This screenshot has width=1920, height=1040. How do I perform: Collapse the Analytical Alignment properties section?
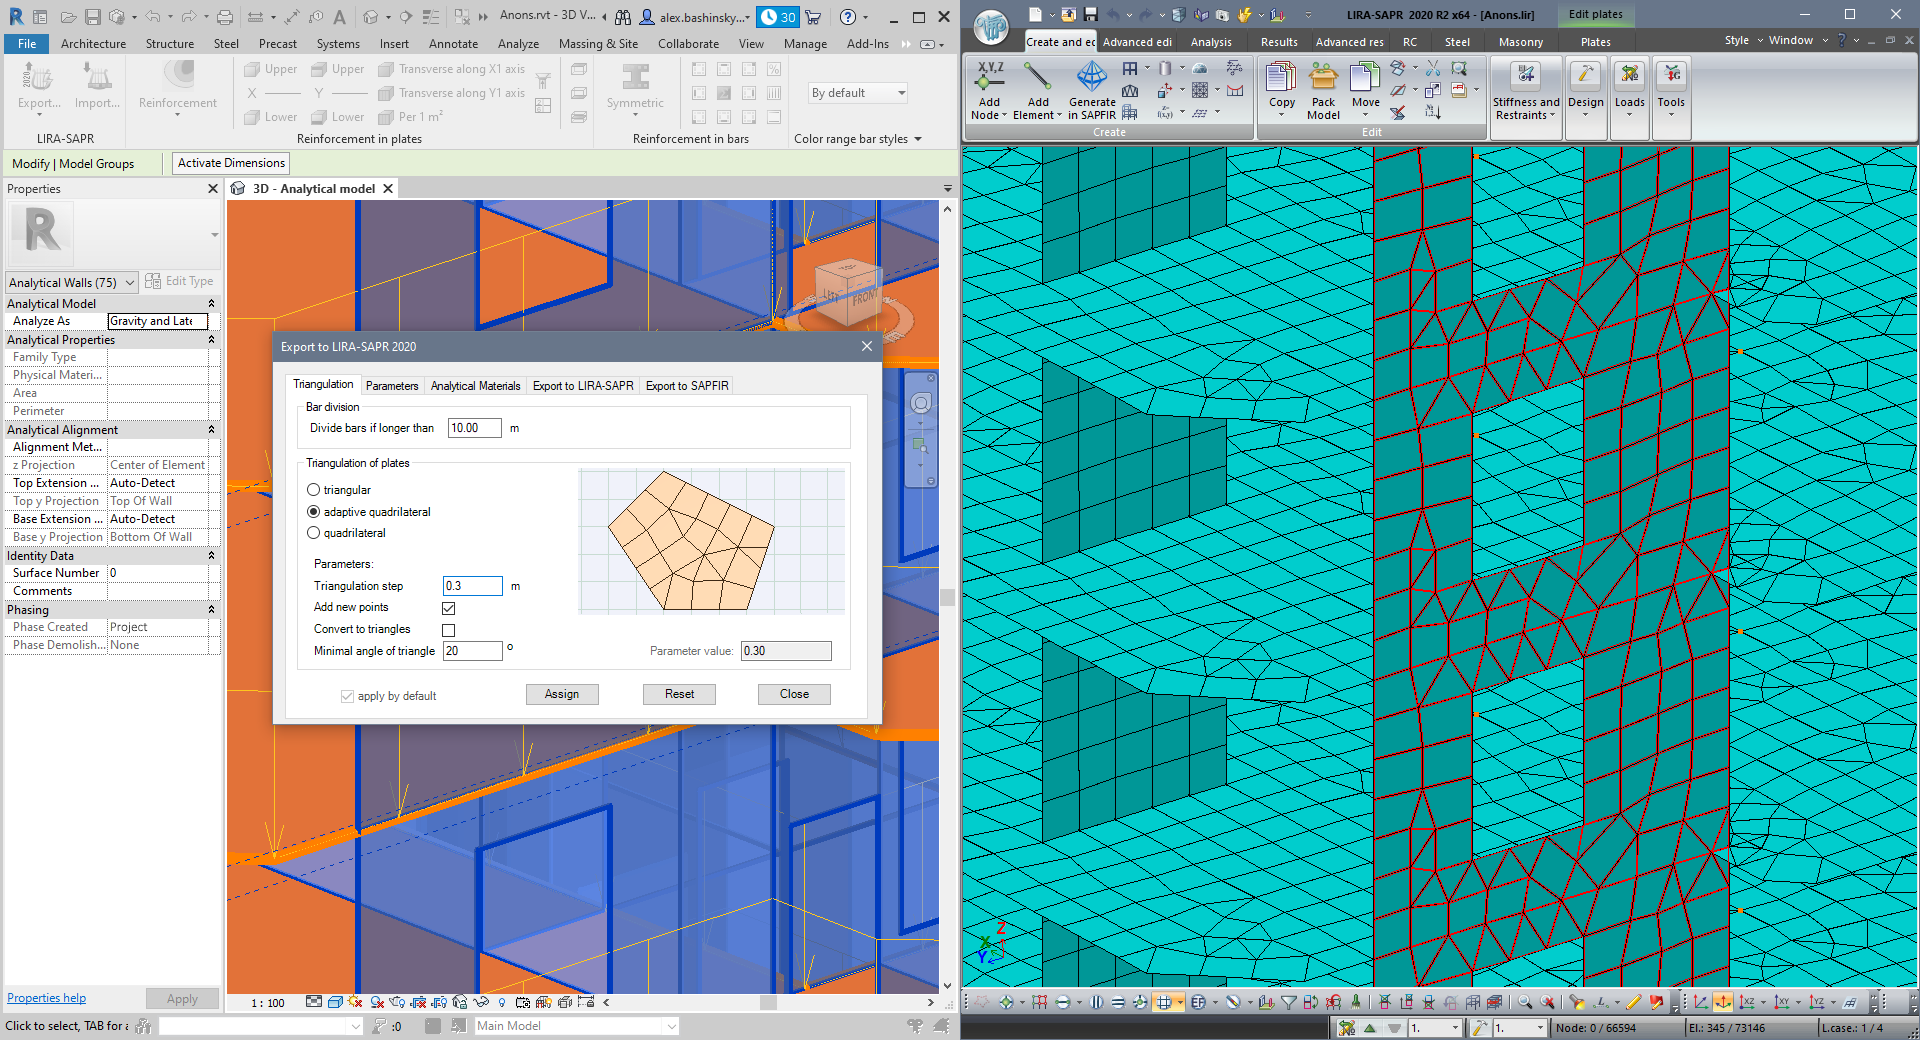click(211, 430)
